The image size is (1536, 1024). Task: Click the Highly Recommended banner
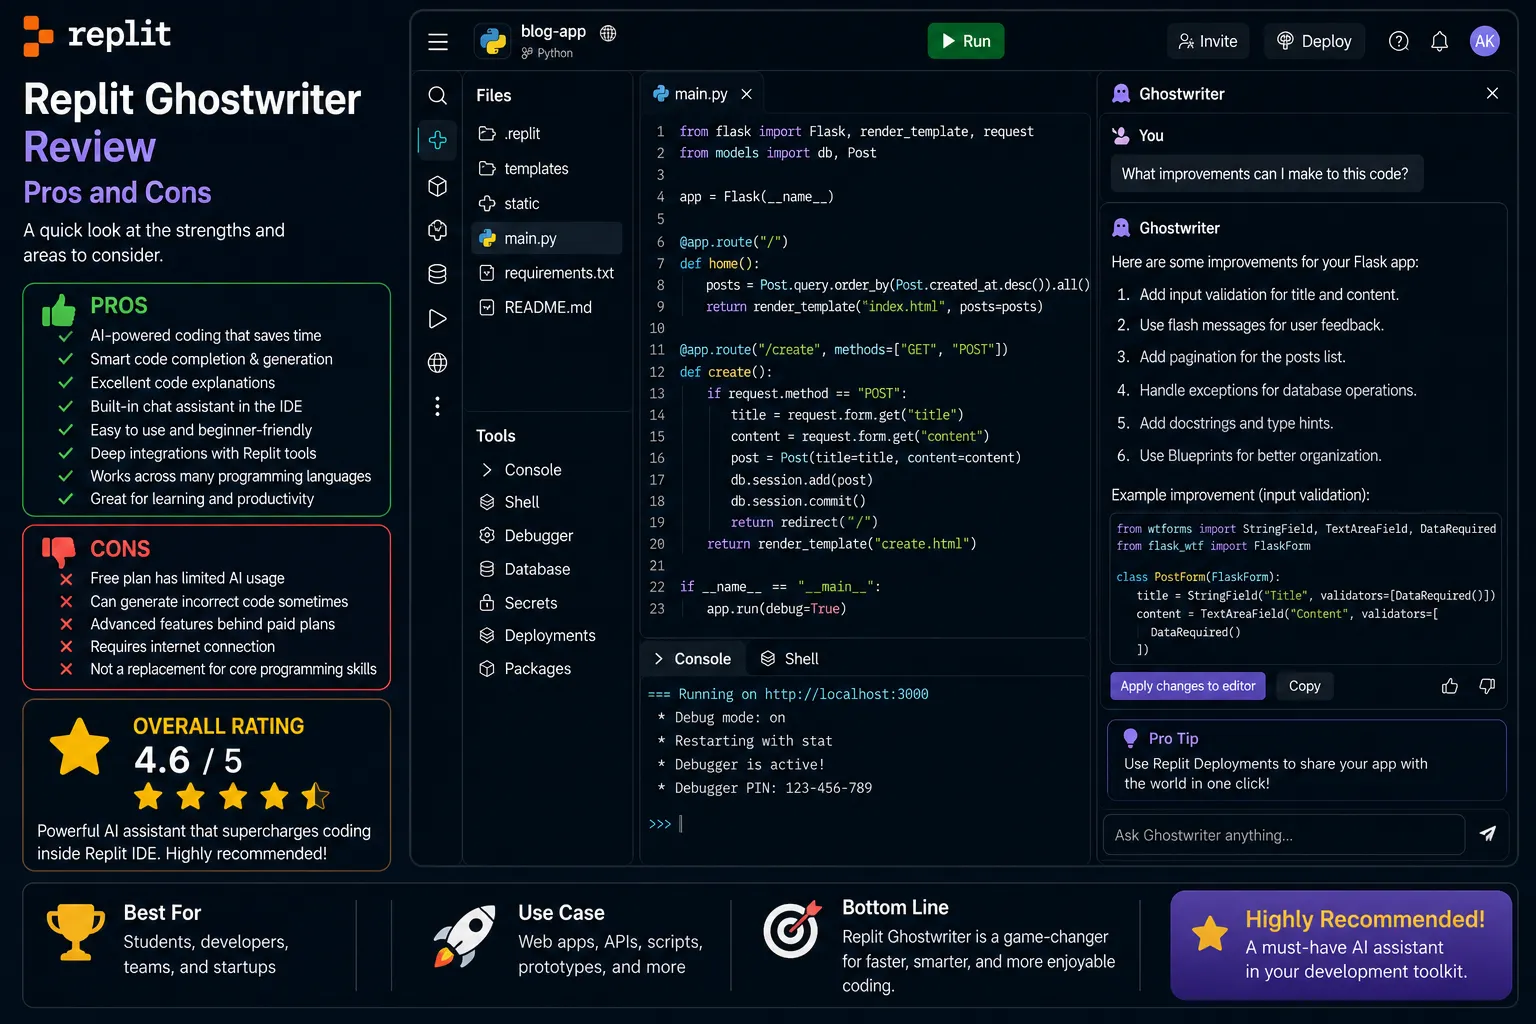1341,945
